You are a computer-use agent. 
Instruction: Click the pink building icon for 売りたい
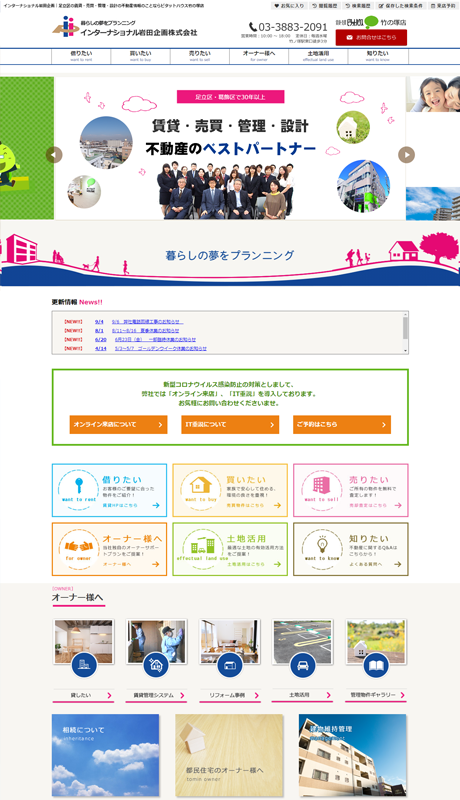[x=321, y=484]
